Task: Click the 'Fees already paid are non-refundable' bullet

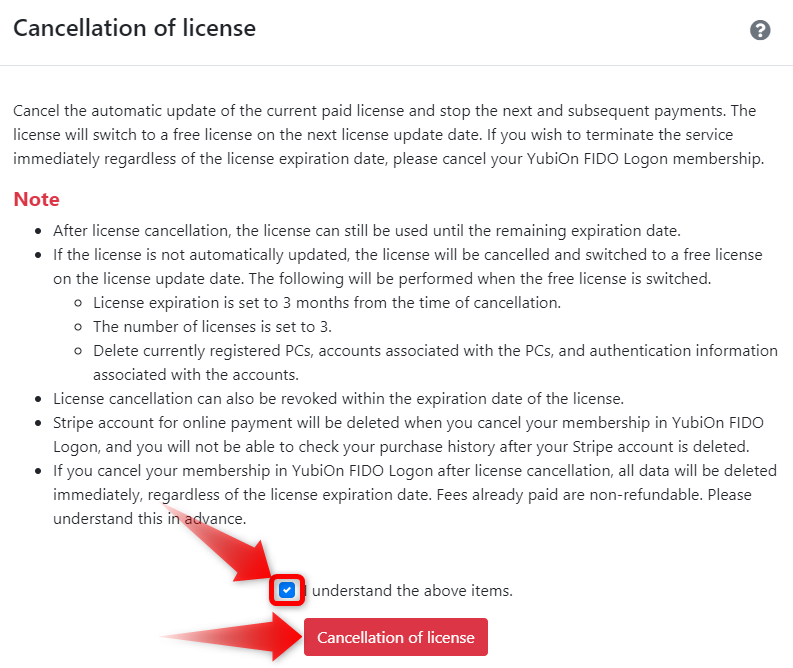Action: pos(415,495)
